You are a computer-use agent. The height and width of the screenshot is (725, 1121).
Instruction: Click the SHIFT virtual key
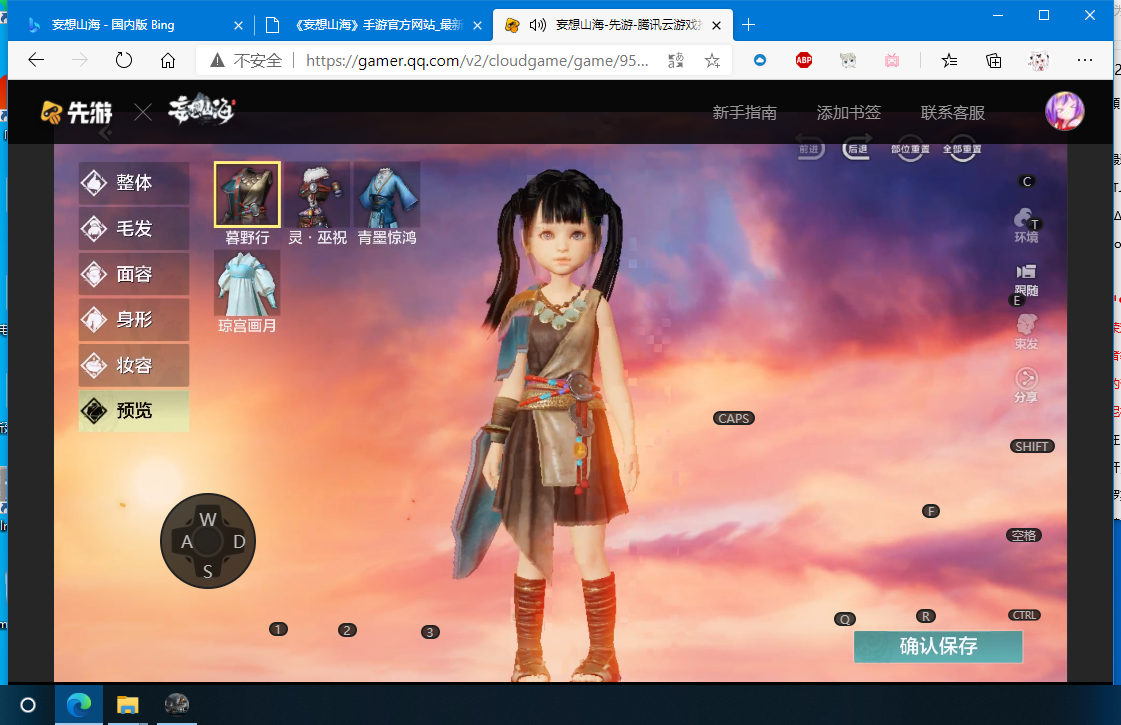pyautogui.click(x=1032, y=446)
